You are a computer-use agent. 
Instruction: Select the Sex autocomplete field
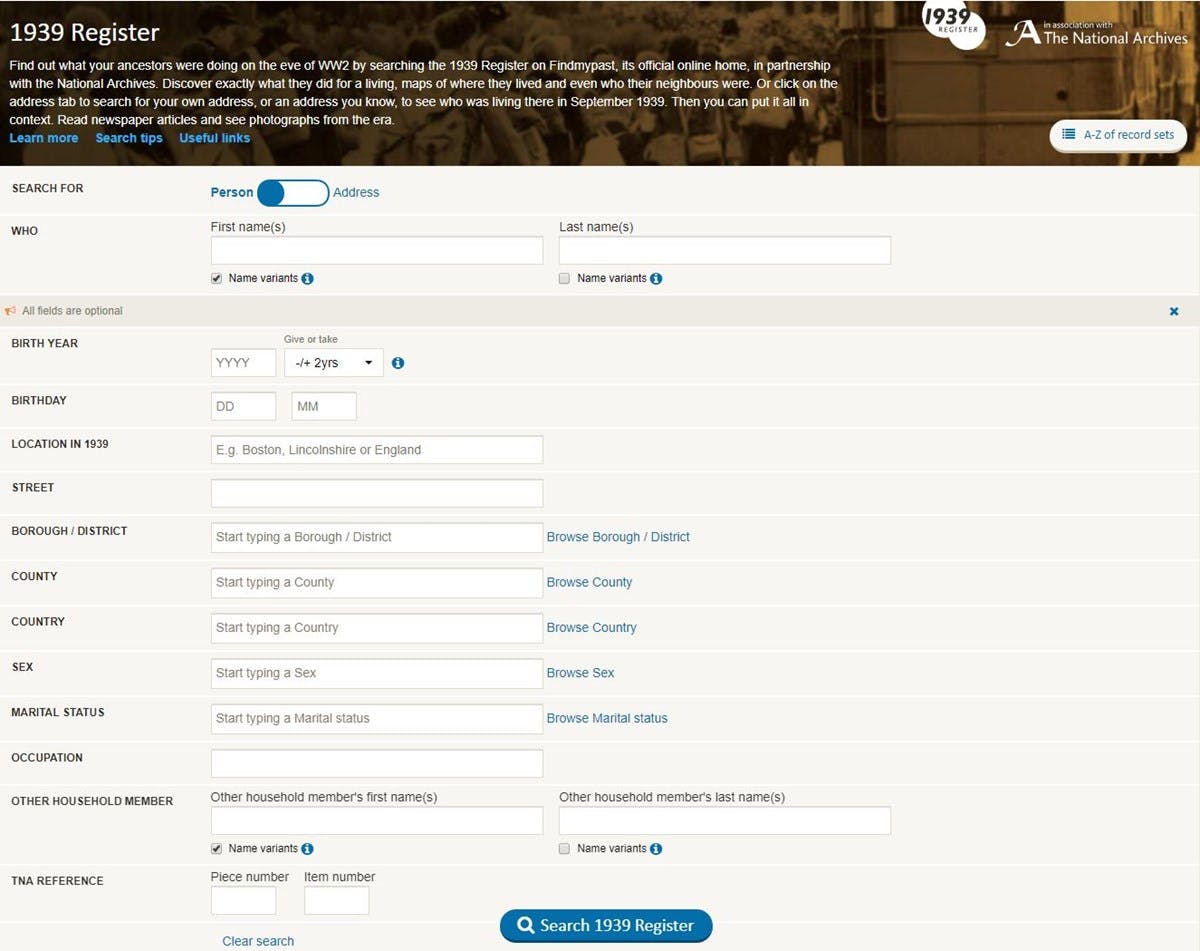coord(377,673)
